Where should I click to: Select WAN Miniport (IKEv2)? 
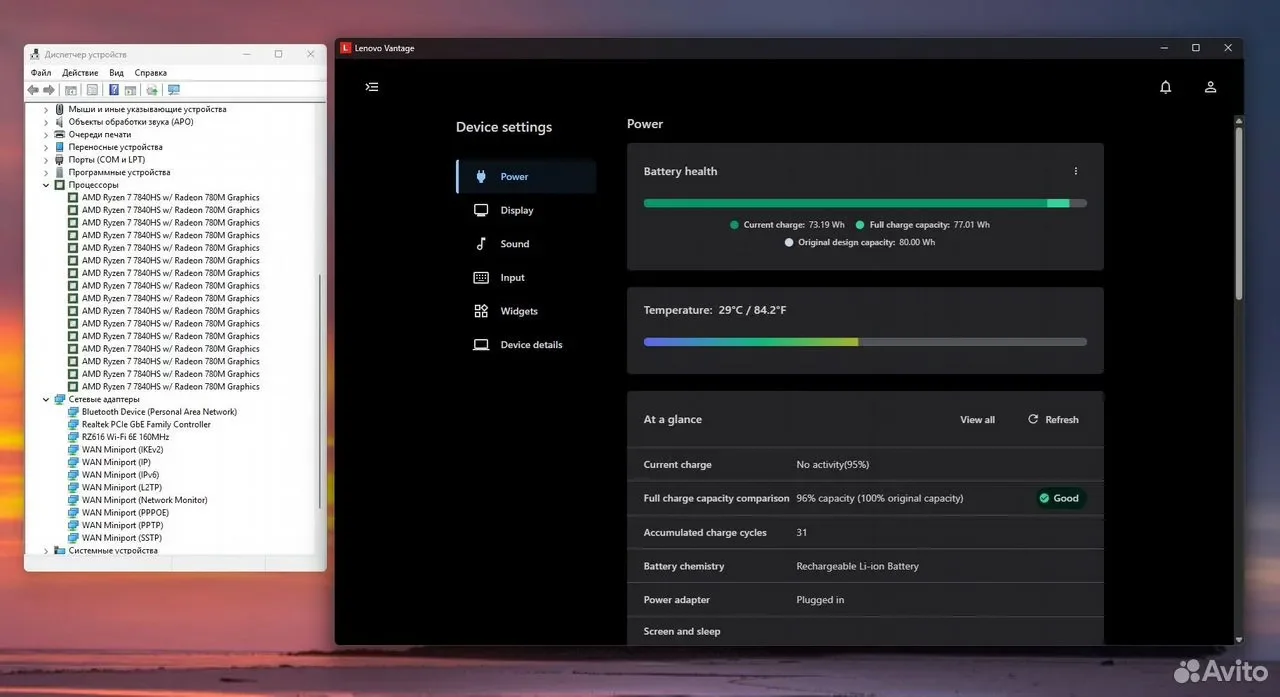coord(122,450)
